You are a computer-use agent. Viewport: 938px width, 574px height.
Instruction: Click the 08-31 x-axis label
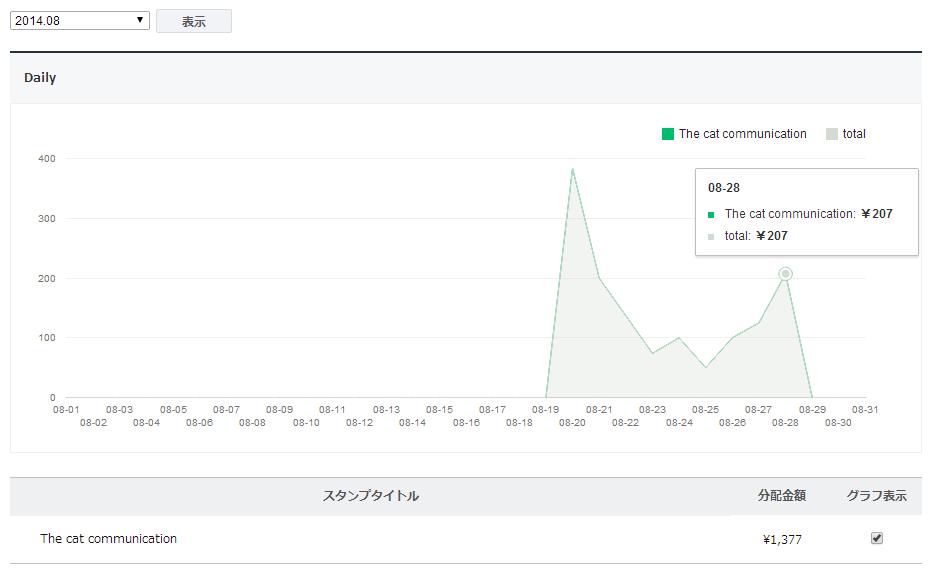tap(865, 409)
